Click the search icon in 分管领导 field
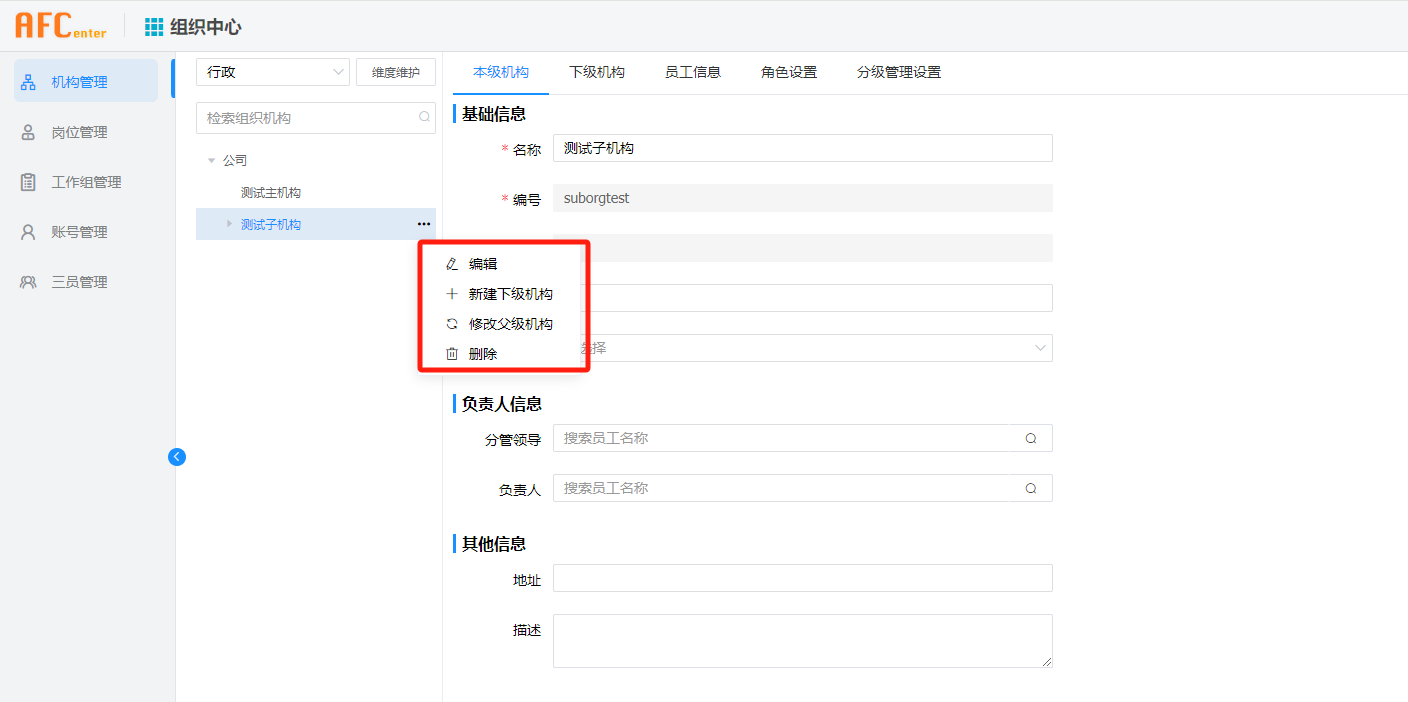This screenshot has height=702, width=1408. (1031, 438)
